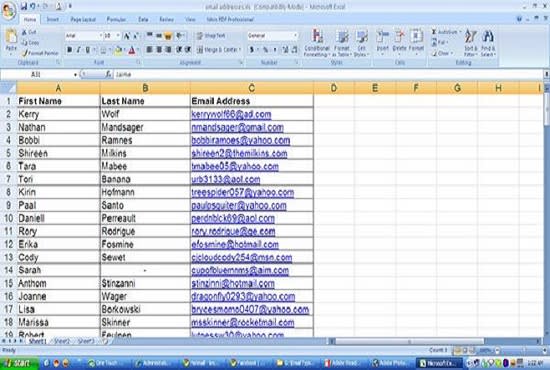
Task: Set middle vertical alignment
Action: 159,35
